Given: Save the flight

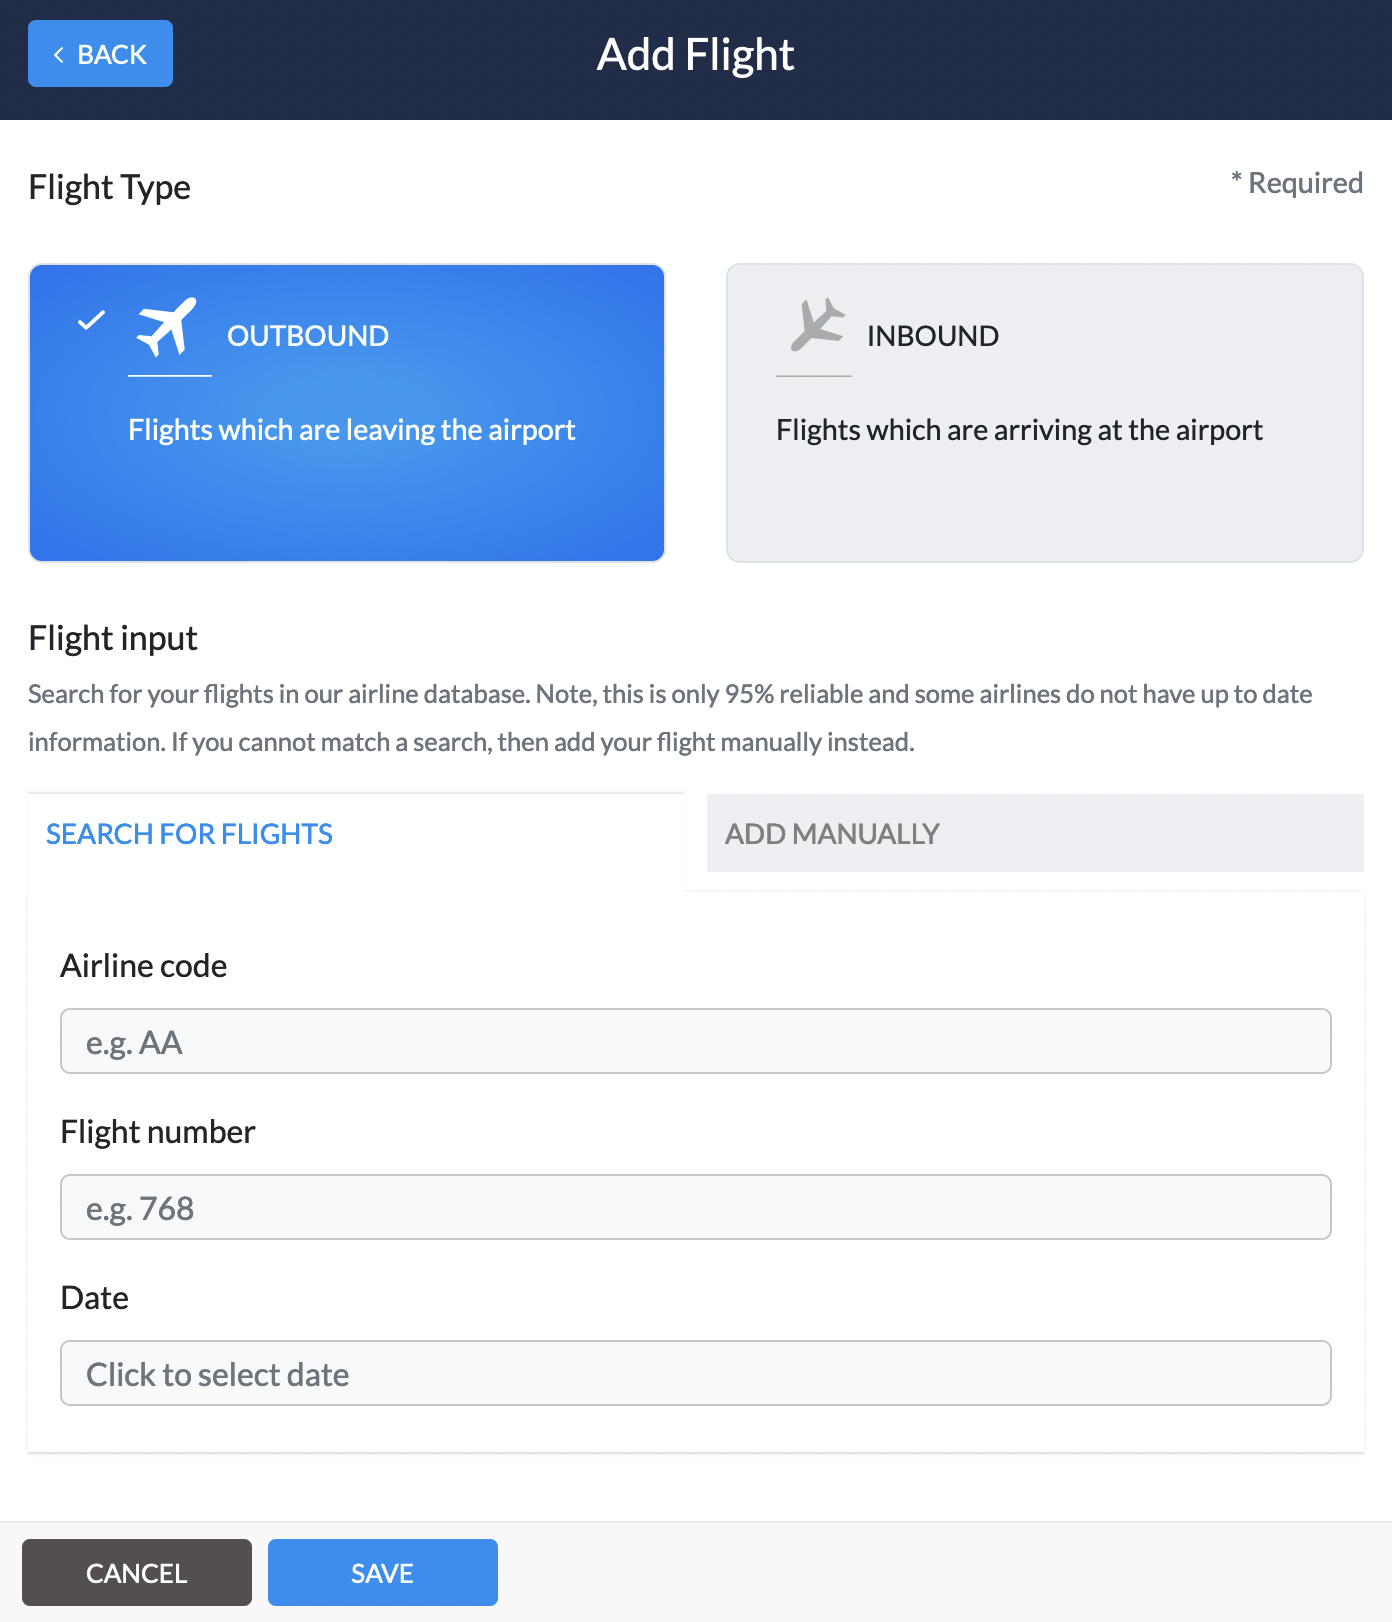Looking at the screenshot, I should [x=383, y=1572].
